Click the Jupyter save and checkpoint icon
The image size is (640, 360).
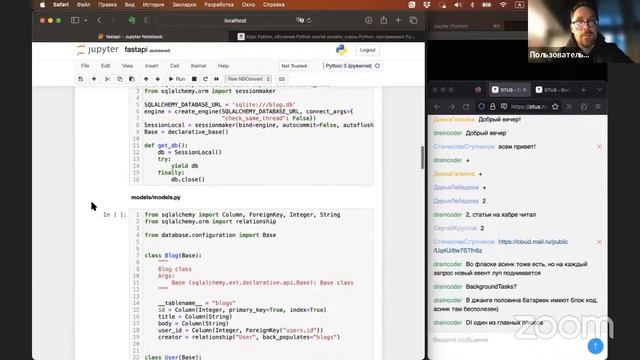pyautogui.click(x=80, y=79)
